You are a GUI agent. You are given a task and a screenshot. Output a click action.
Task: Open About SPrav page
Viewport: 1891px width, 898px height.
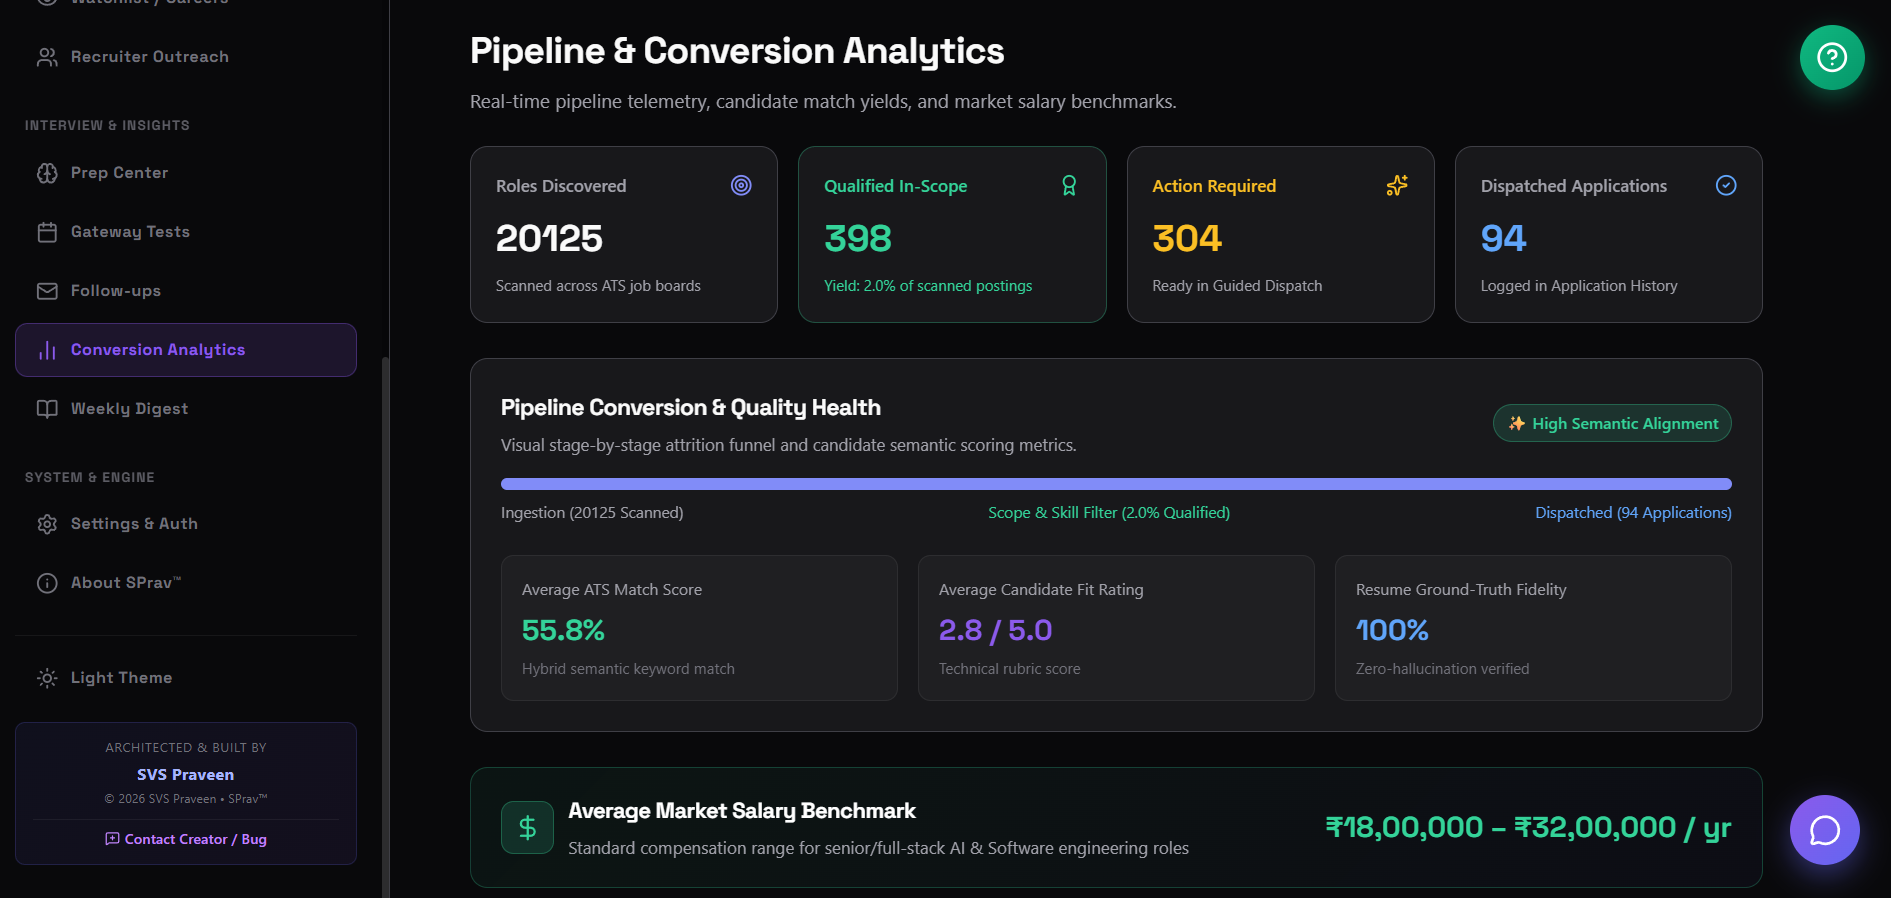click(x=186, y=583)
